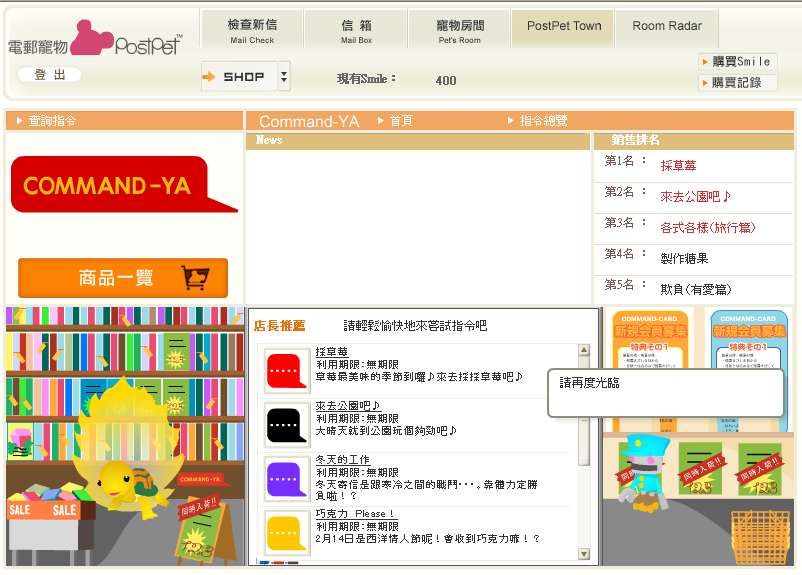Click the 購買Smile button
The image size is (802, 575).
pos(738,62)
